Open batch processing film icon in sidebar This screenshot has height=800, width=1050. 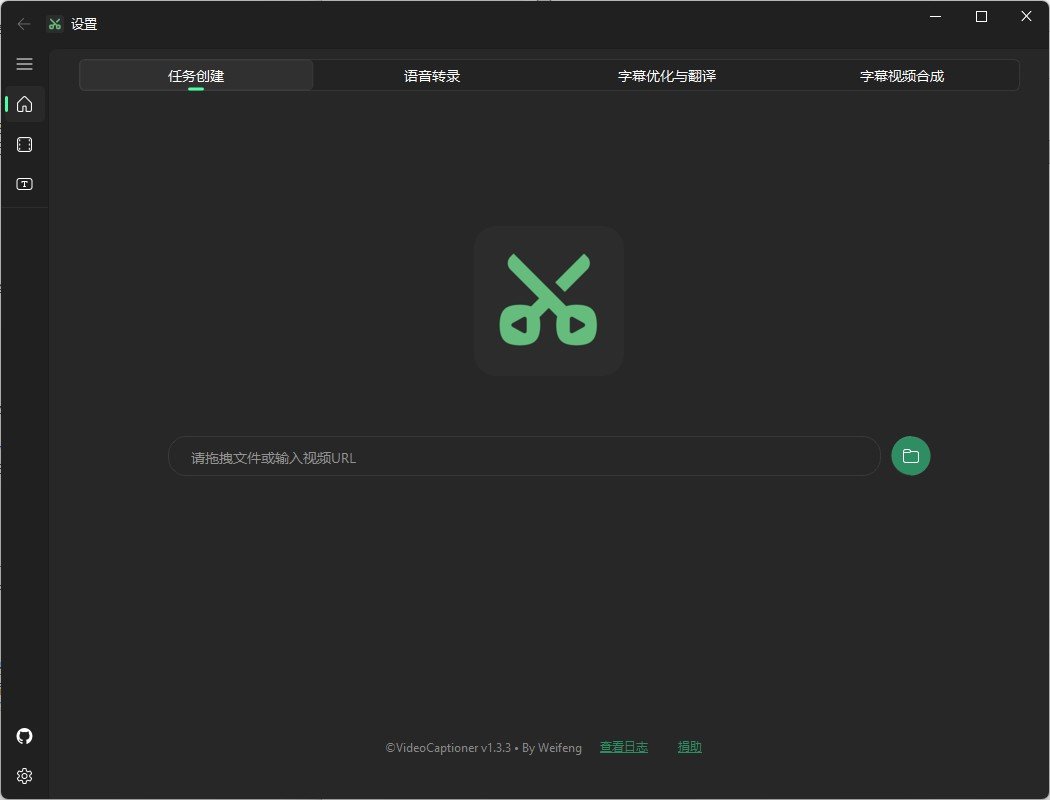point(25,145)
